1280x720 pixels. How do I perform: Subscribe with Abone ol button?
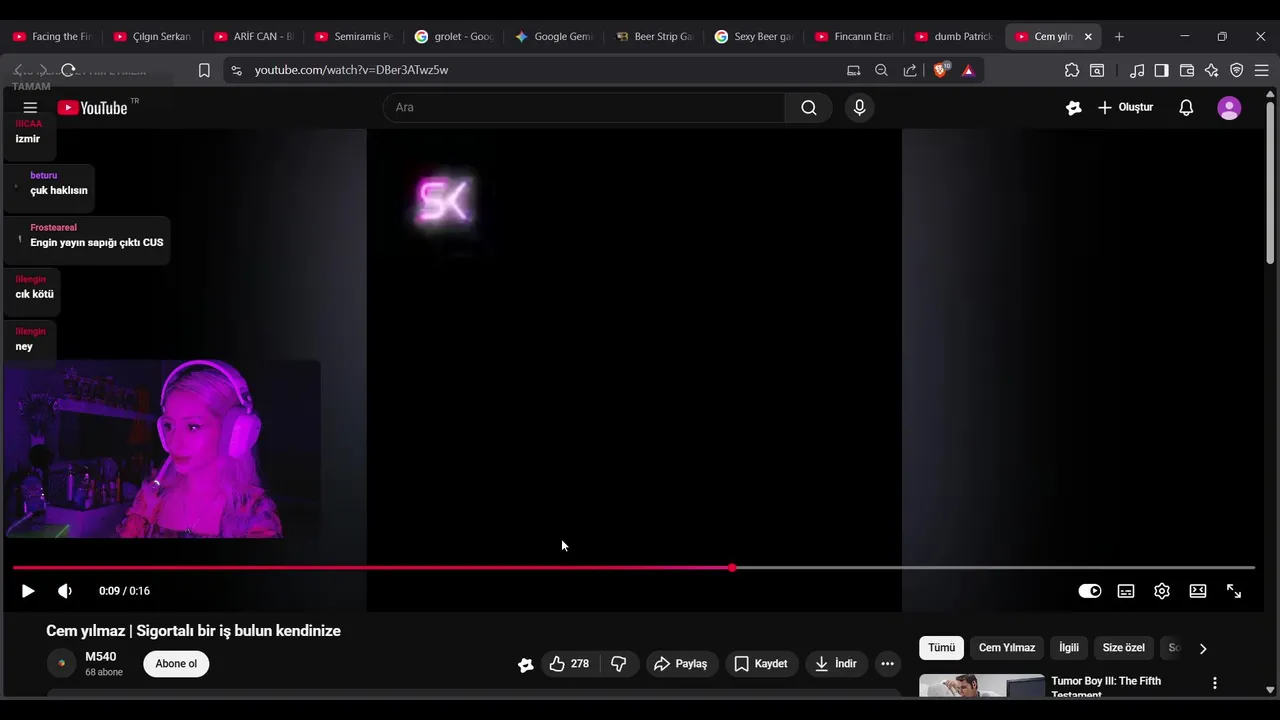click(176, 664)
